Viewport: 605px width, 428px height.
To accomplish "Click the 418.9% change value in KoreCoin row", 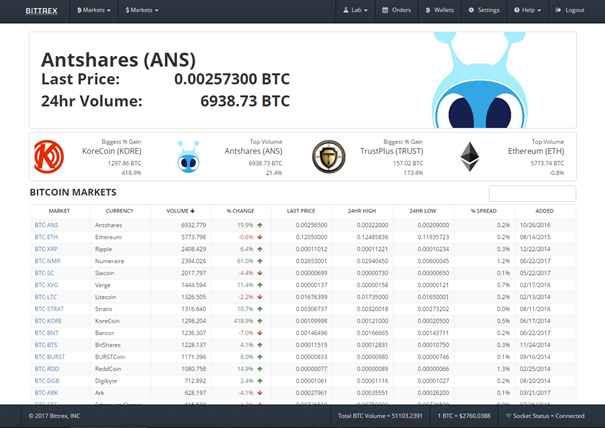I will coord(243,321).
